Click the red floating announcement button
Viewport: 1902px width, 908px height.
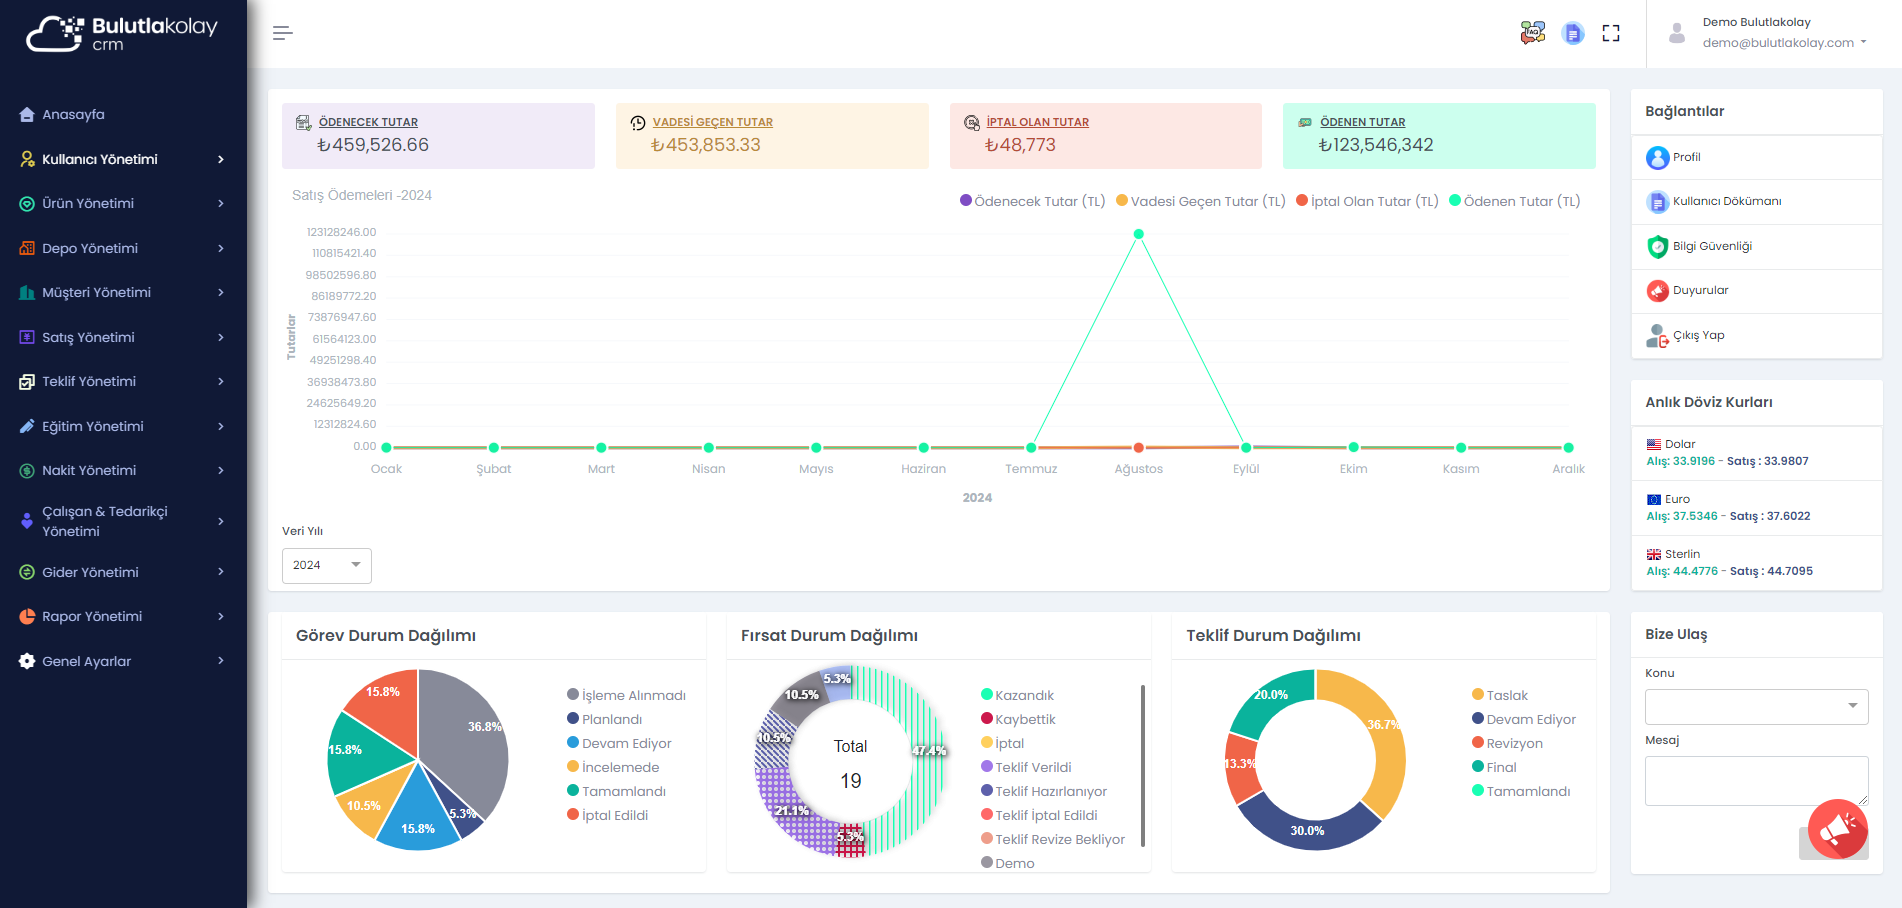(1837, 829)
